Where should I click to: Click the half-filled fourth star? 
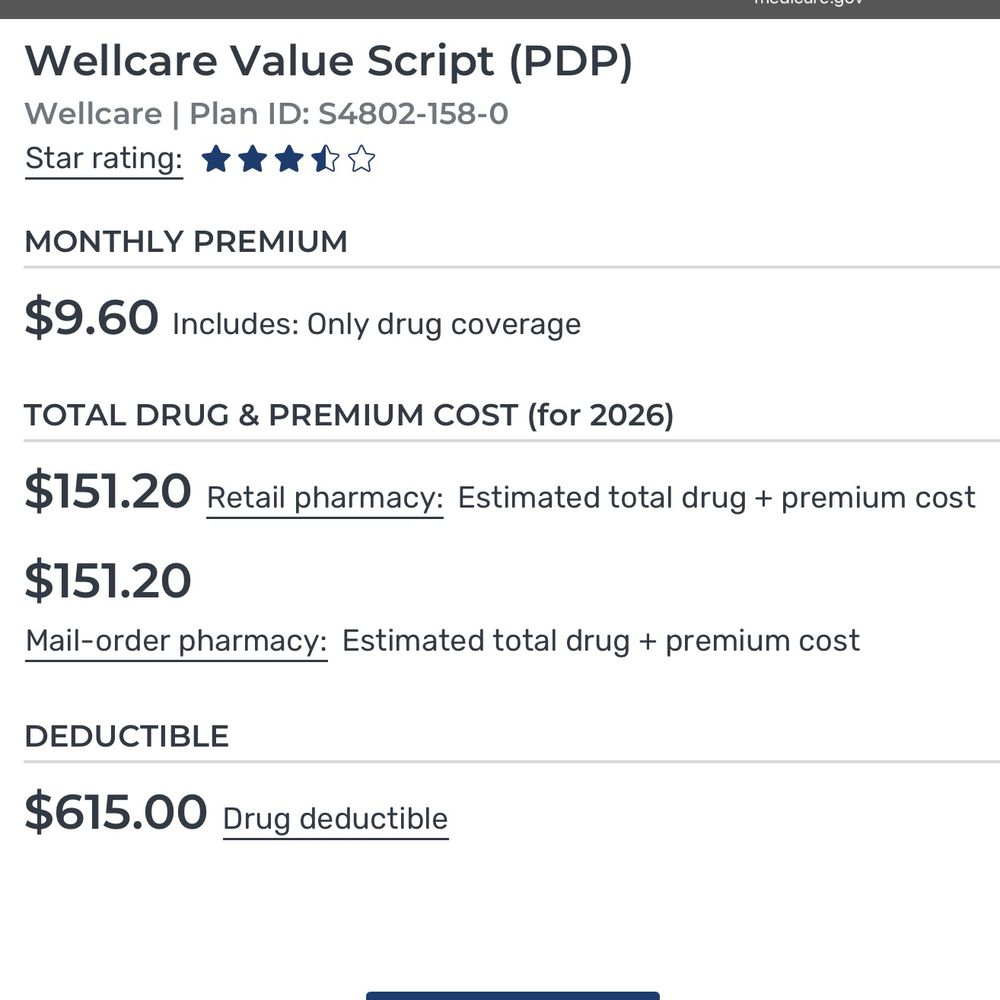point(325,159)
